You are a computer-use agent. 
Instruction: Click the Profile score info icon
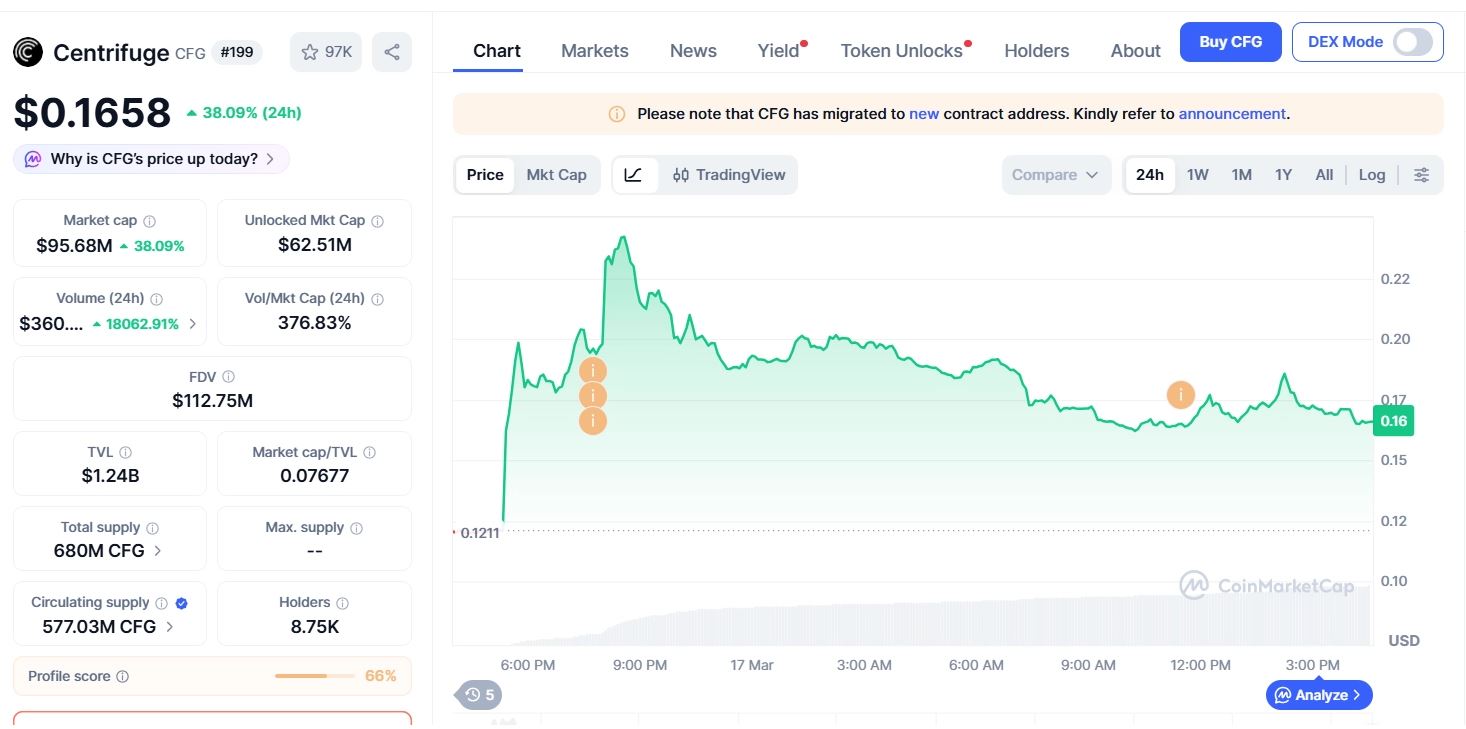pyautogui.click(x=123, y=677)
